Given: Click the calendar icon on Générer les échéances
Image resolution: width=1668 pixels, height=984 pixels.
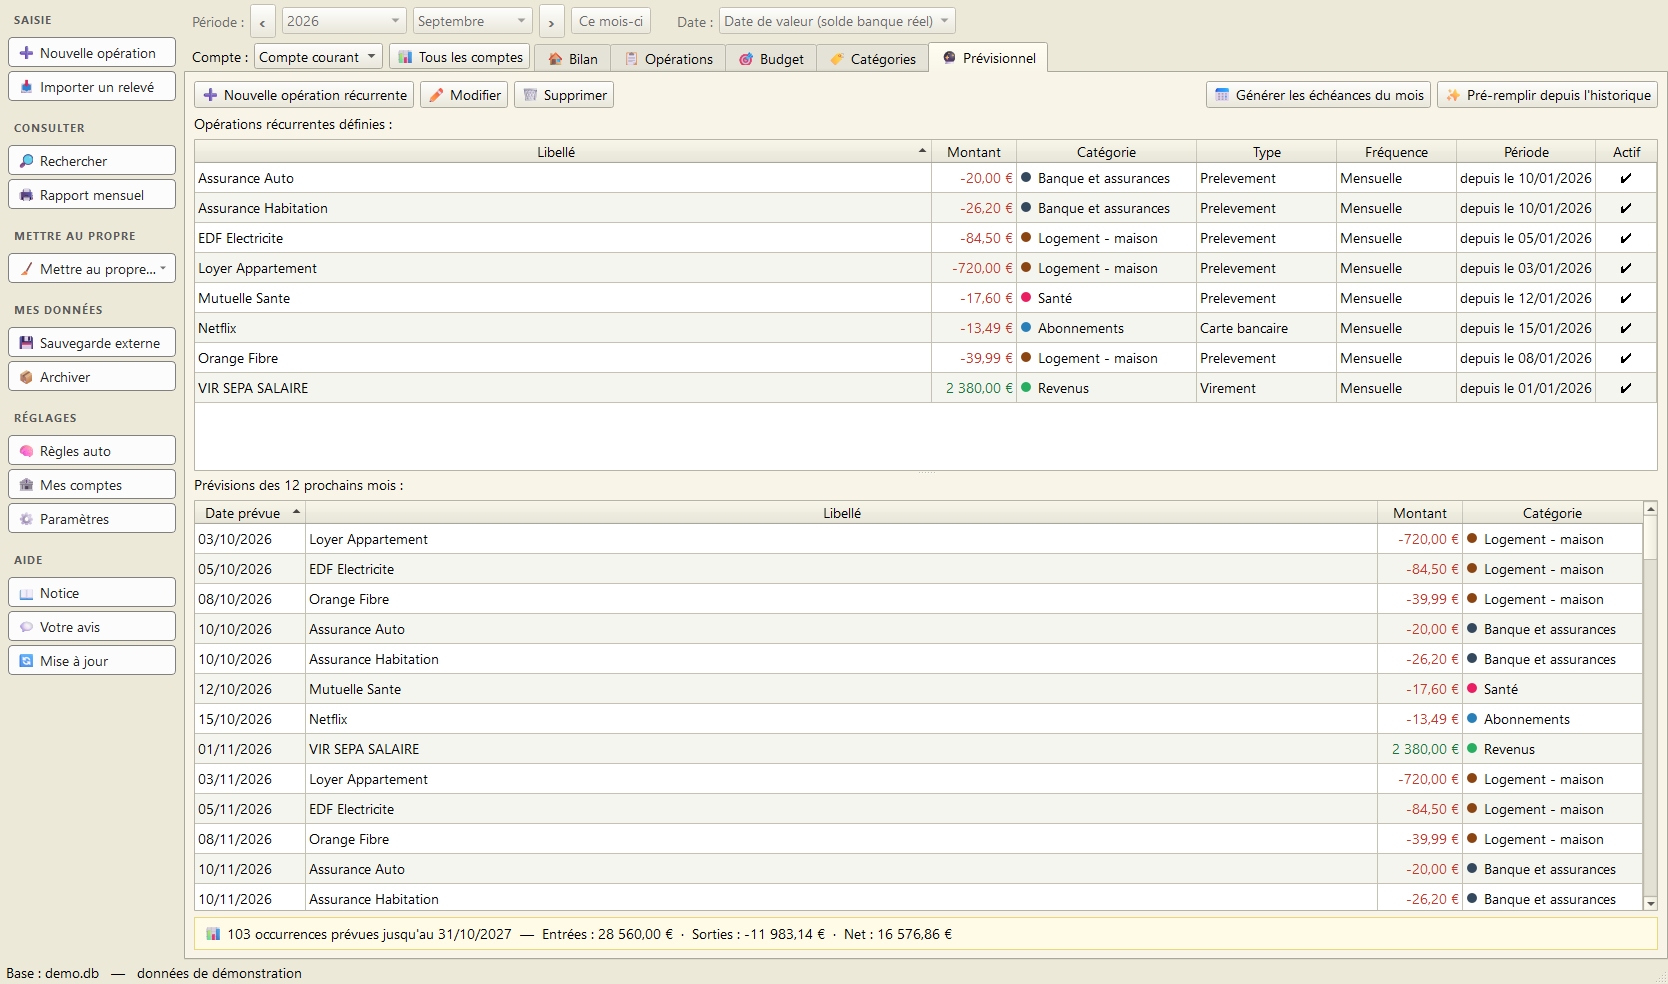Looking at the screenshot, I should tap(1222, 95).
